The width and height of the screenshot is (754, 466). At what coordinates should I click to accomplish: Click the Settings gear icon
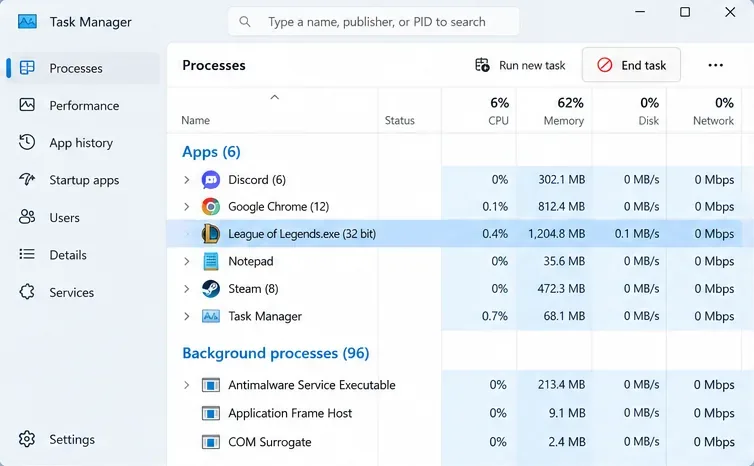click(x=27, y=439)
